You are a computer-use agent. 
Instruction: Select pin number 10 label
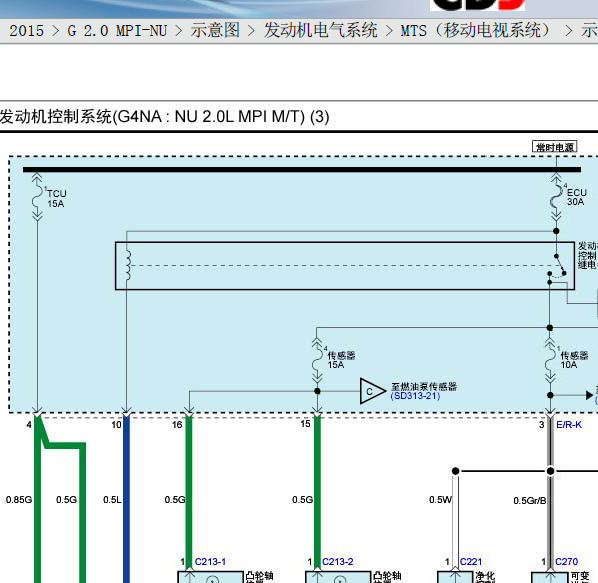(x=116, y=425)
